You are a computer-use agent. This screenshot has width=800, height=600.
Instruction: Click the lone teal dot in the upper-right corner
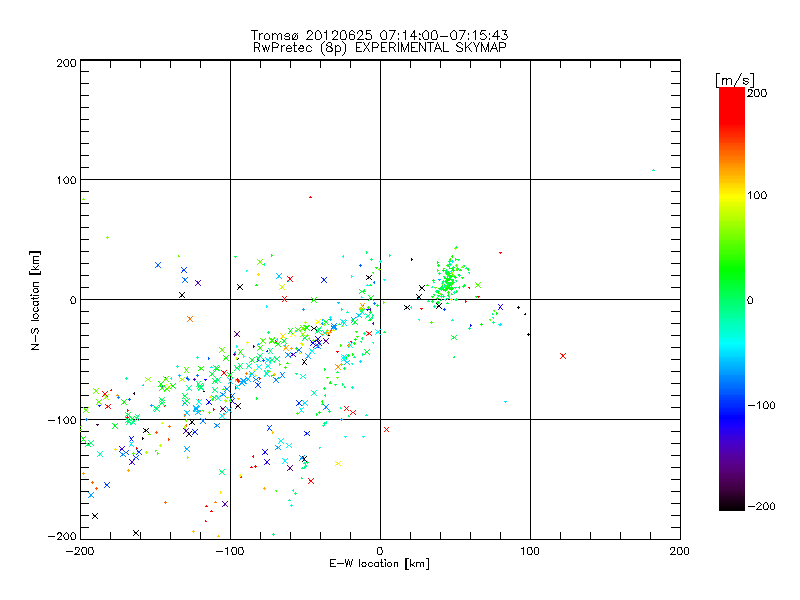click(653, 170)
